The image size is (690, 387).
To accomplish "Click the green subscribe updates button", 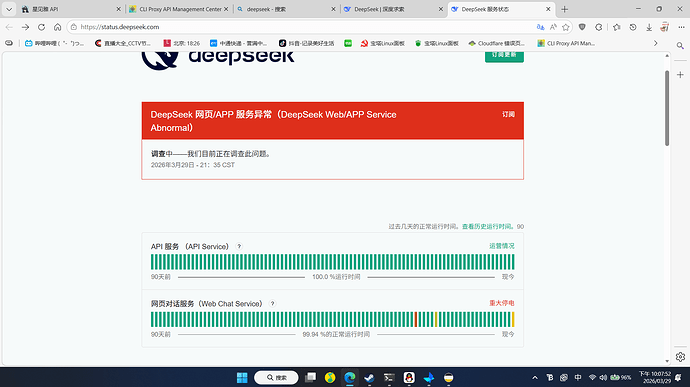I will (504, 56).
